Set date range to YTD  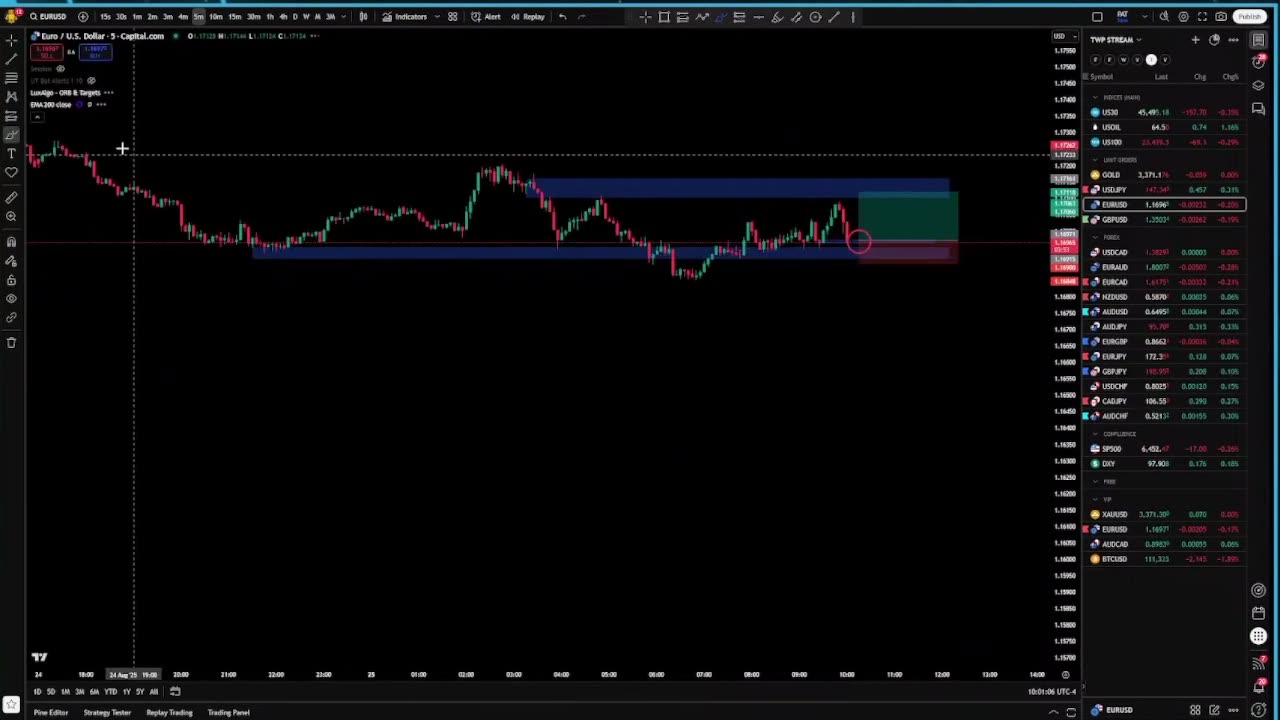pyautogui.click(x=110, y=692)
